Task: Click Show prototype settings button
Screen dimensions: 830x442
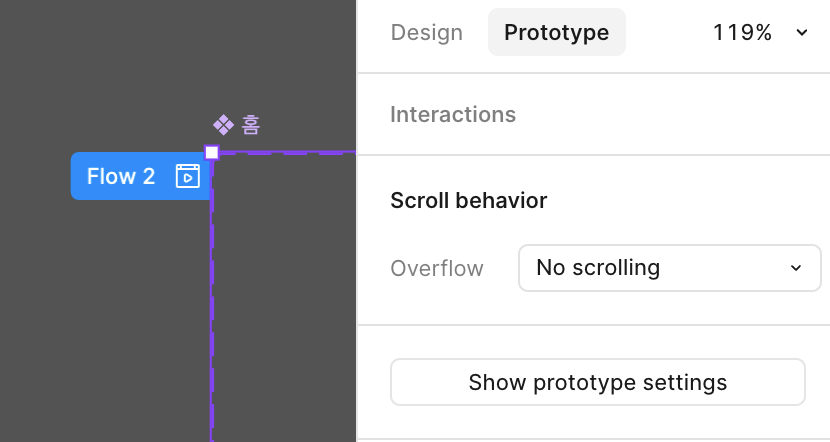Action: (598, 382)
